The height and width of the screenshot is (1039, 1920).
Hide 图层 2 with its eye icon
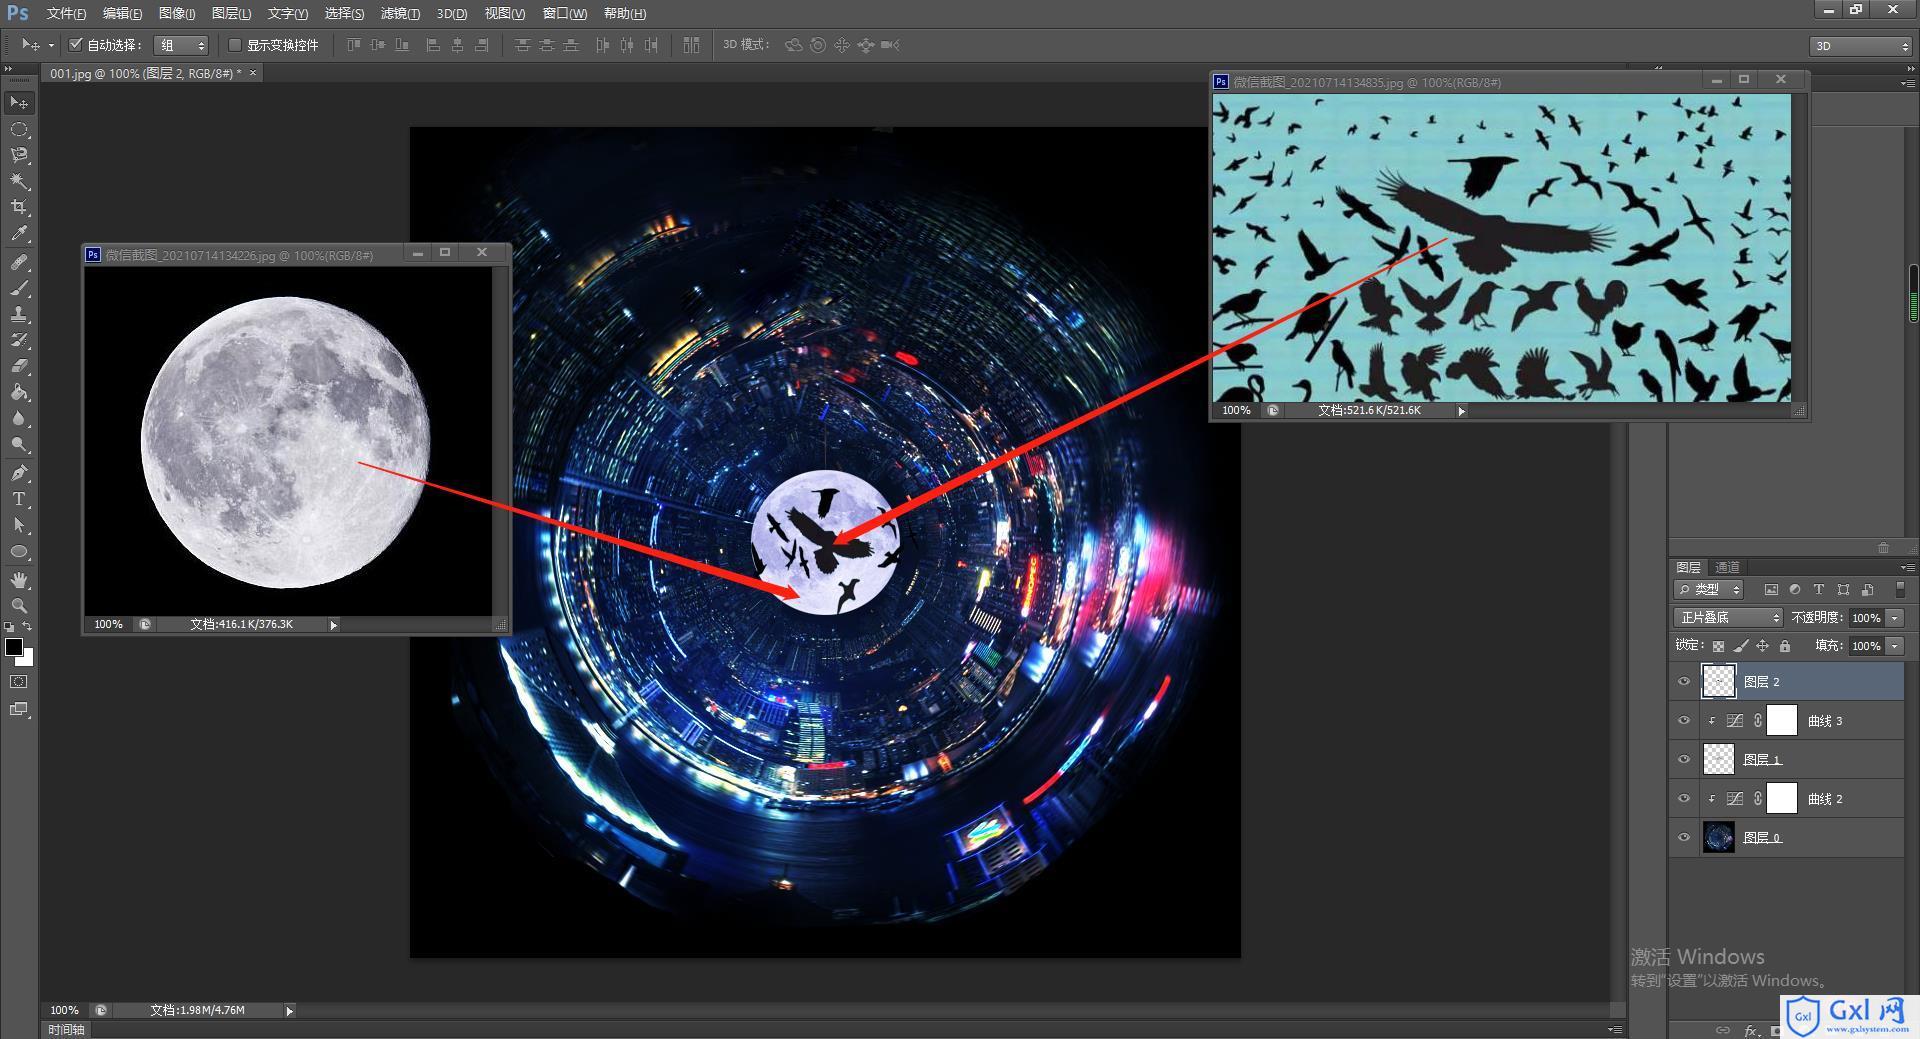[1684, 682]
